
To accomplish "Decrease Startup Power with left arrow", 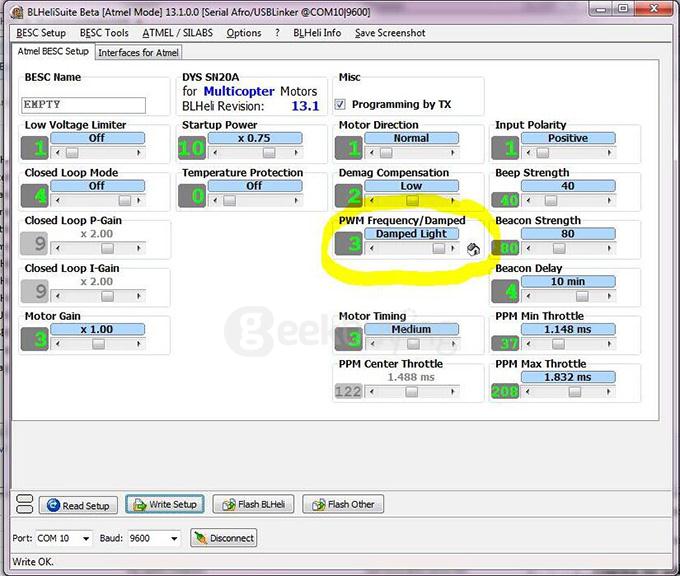I will click(x=215, y=153).
